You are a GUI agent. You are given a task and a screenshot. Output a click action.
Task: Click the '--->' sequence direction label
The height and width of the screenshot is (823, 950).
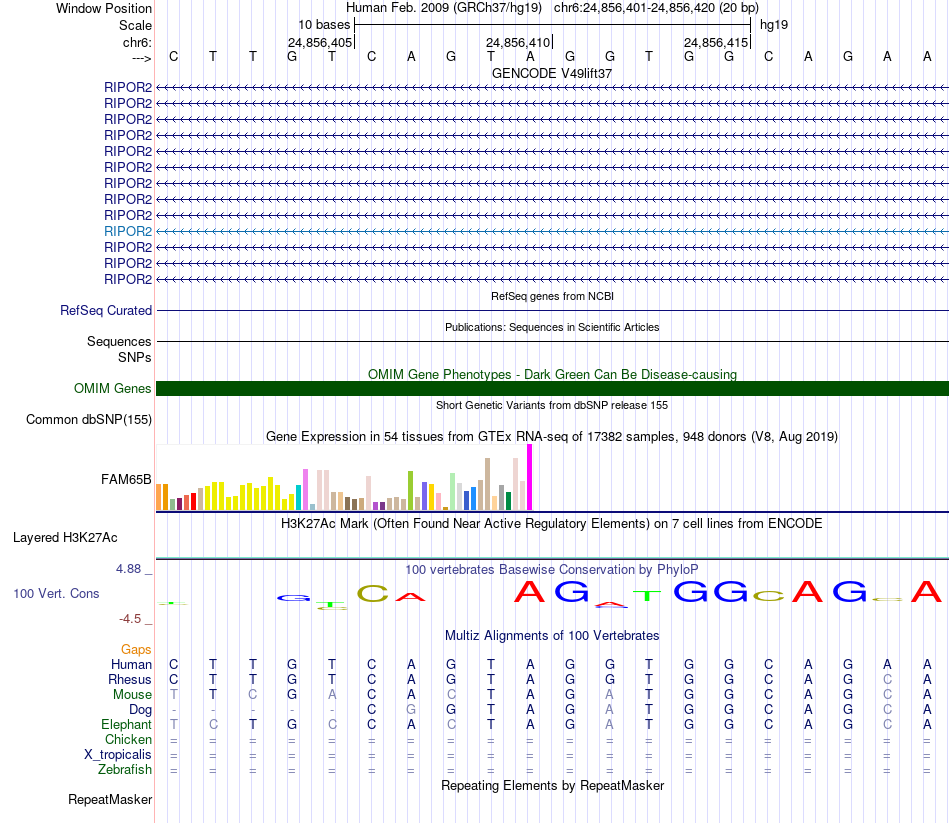tap(141, 58)
